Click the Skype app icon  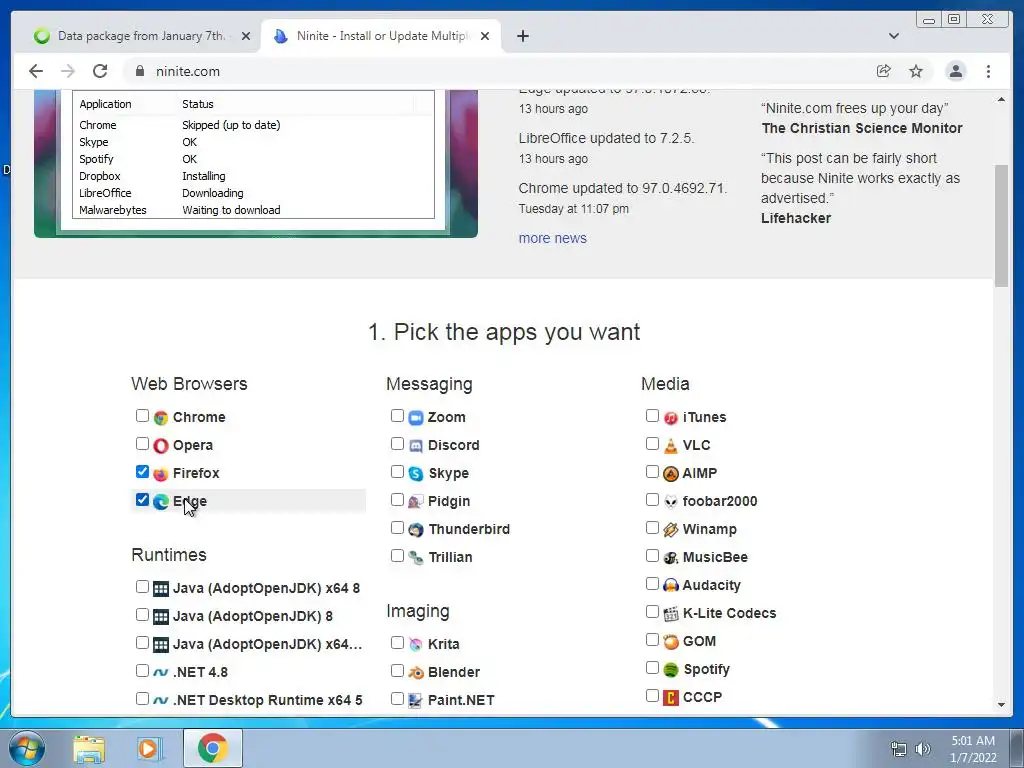click(416, 473)
